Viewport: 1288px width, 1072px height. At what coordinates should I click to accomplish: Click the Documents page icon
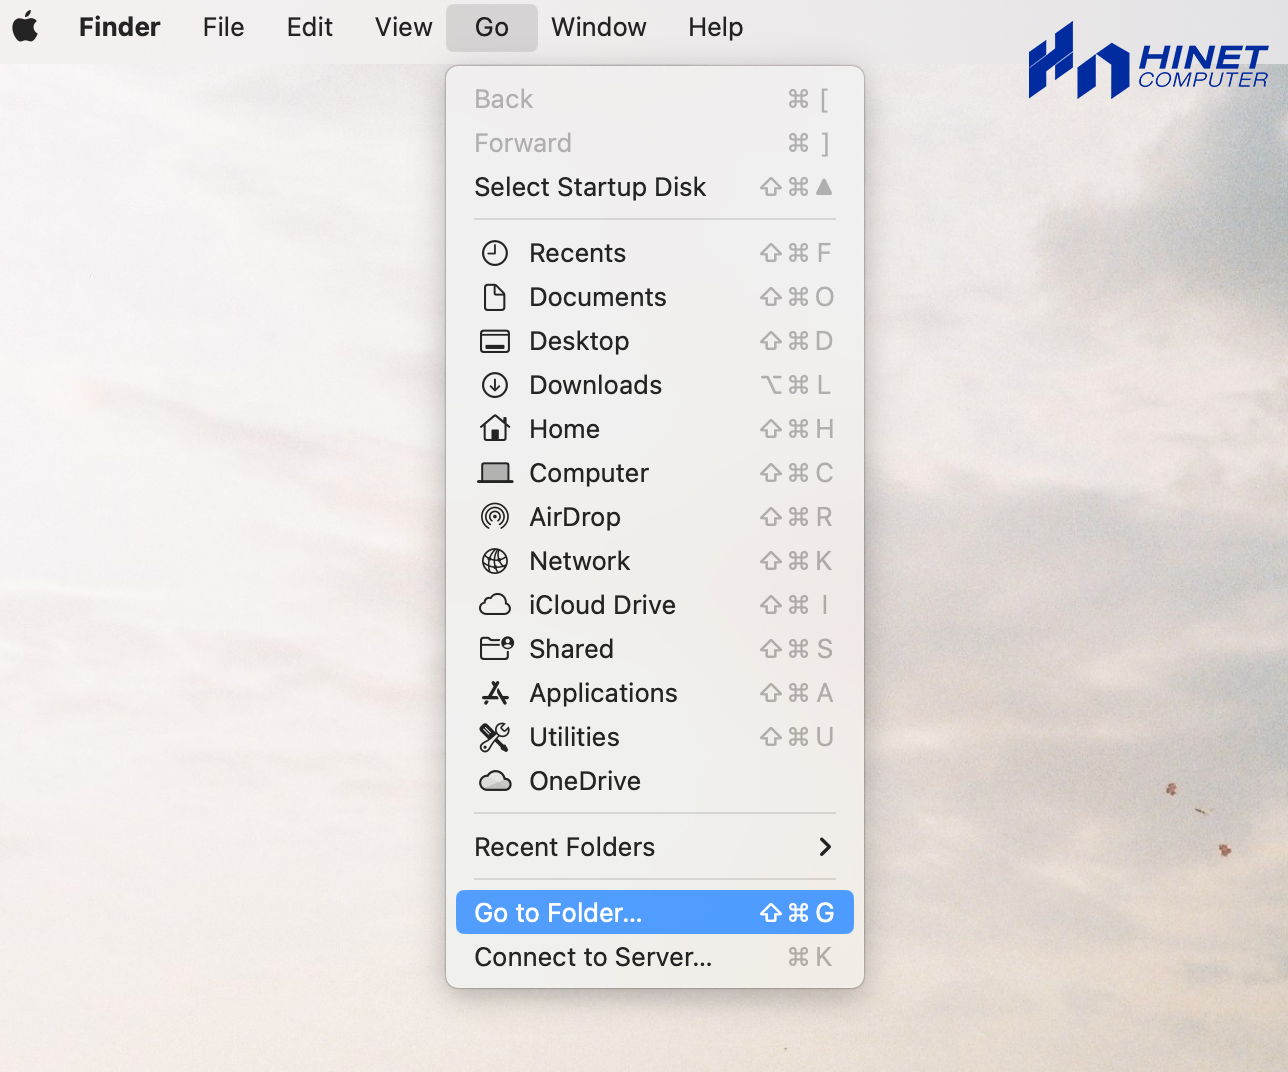[x=495, y=297]
